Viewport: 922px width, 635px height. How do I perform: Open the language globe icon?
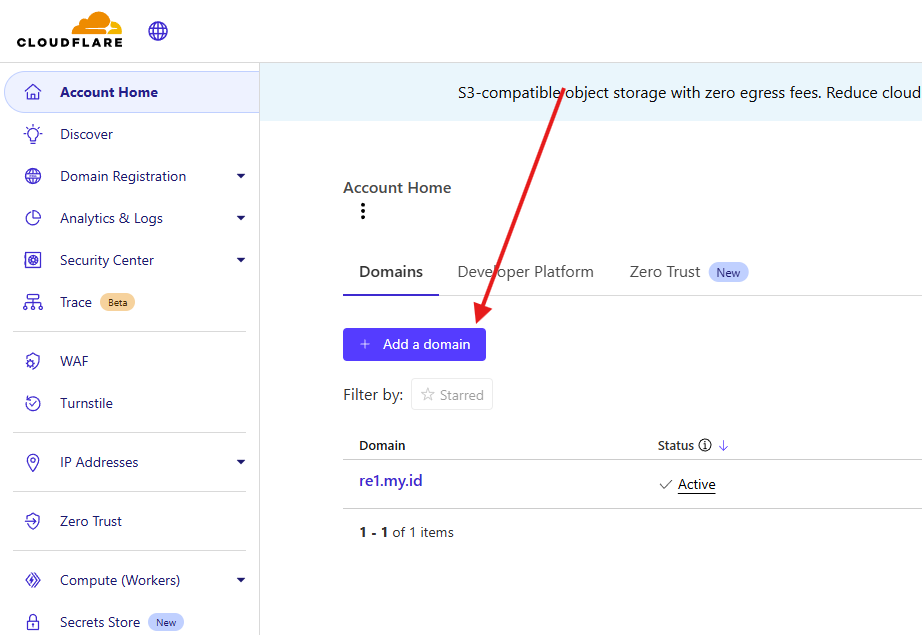pos(158,31)
